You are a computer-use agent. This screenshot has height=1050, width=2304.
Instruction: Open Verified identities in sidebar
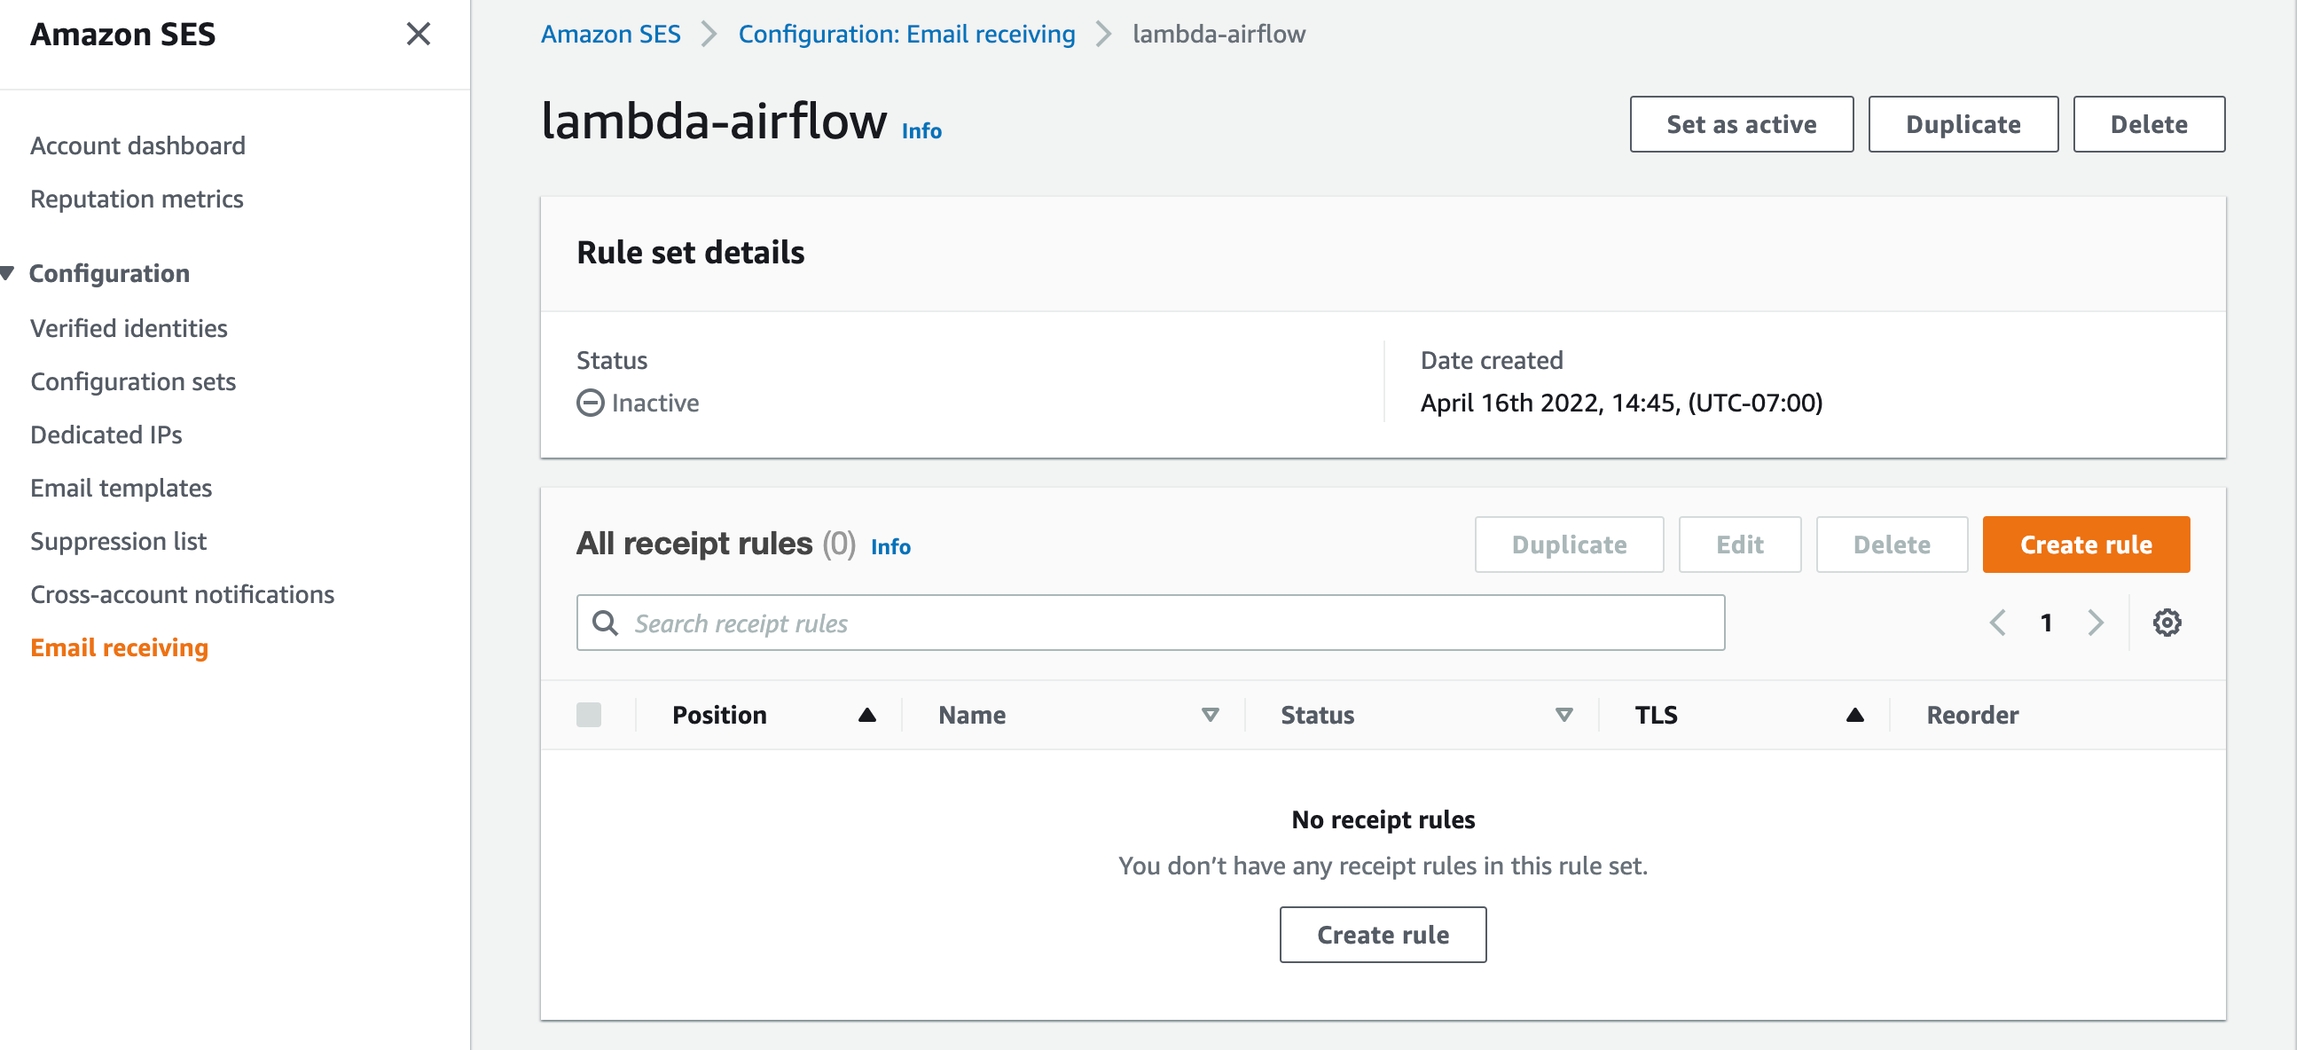(129, 328)
